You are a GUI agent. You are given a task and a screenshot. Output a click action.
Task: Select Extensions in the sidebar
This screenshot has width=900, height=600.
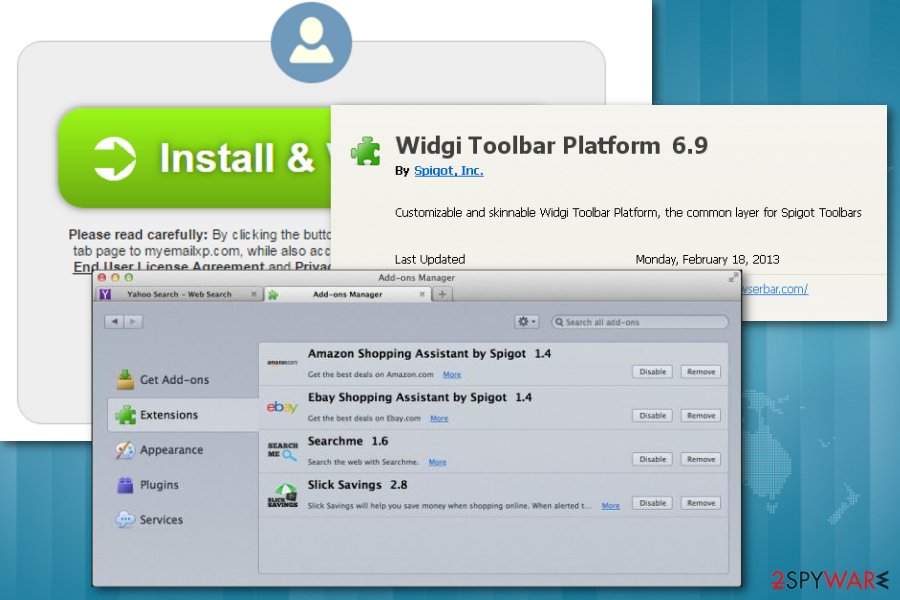(x=183, y=415)
